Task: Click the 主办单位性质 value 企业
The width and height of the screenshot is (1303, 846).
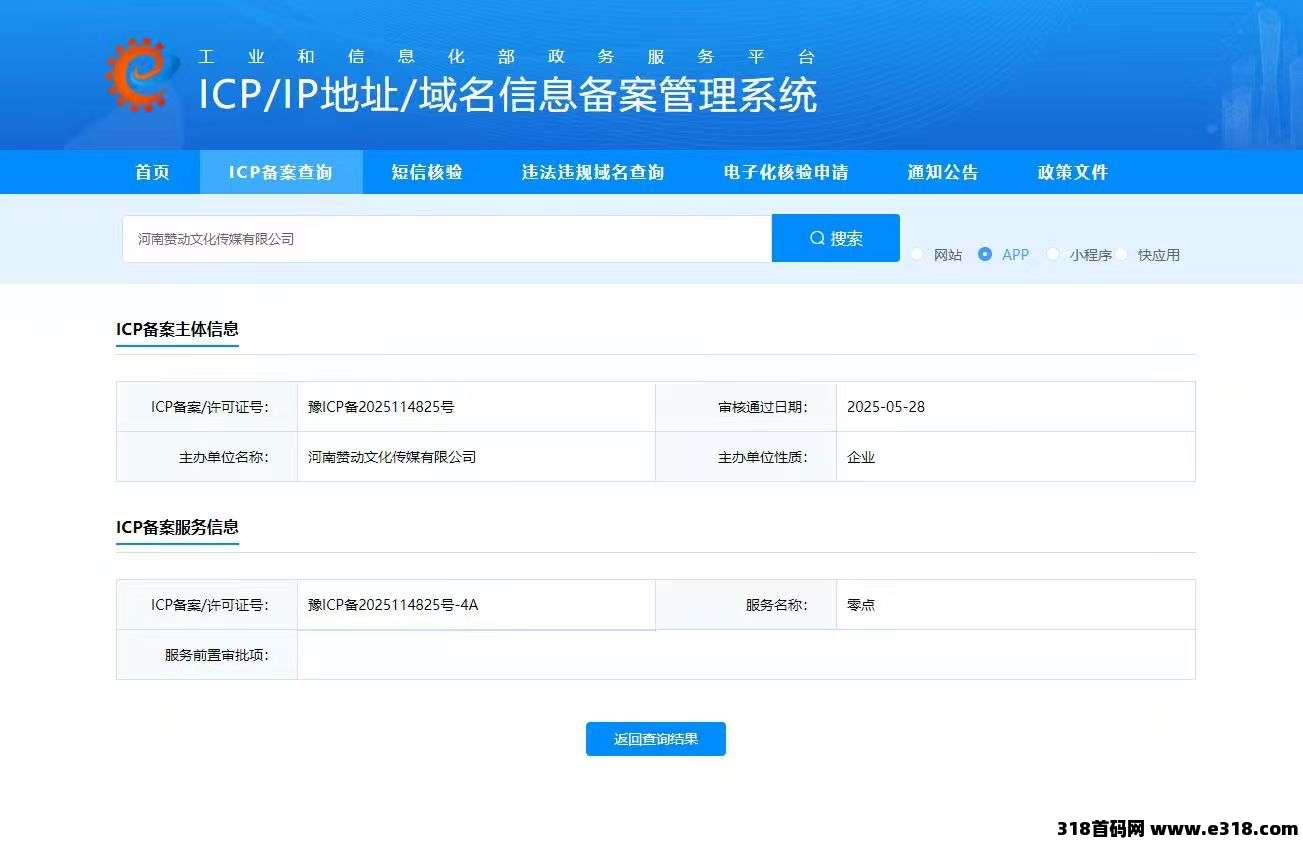Action: pyautogui.click(x=861, y=457)
